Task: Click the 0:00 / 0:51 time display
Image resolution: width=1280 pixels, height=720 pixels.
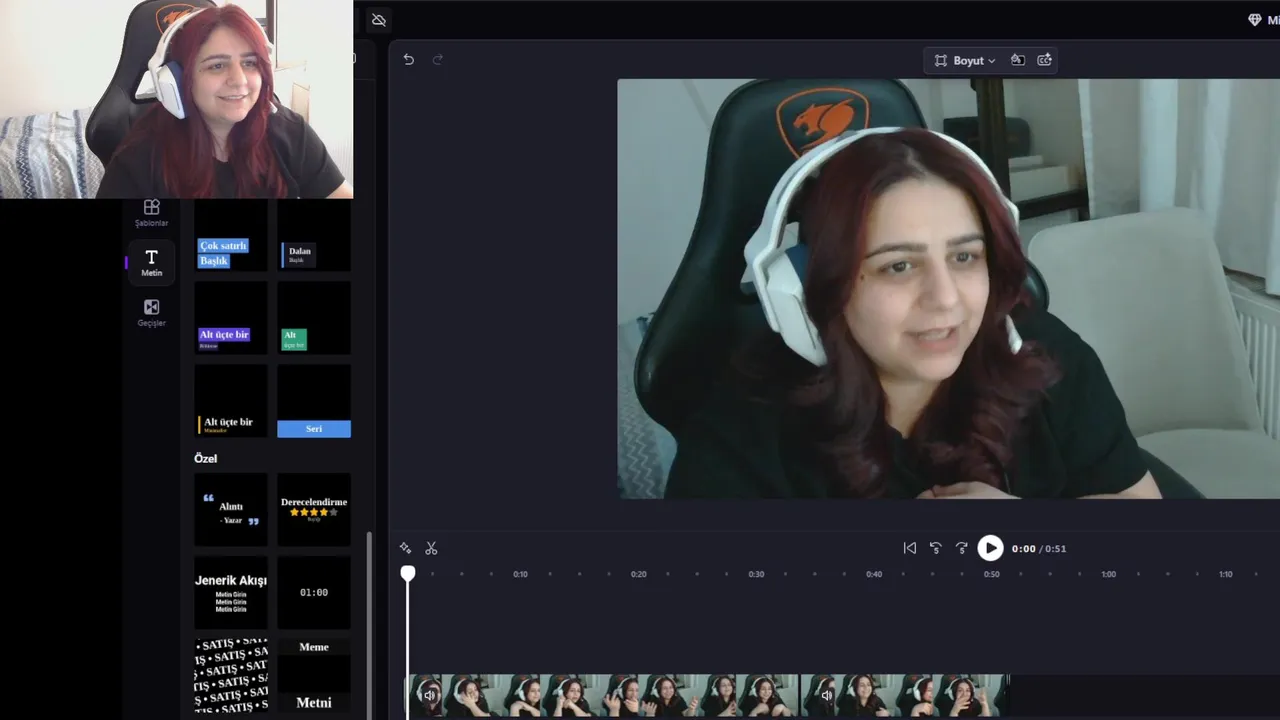Action: (x=1039, y=548)
